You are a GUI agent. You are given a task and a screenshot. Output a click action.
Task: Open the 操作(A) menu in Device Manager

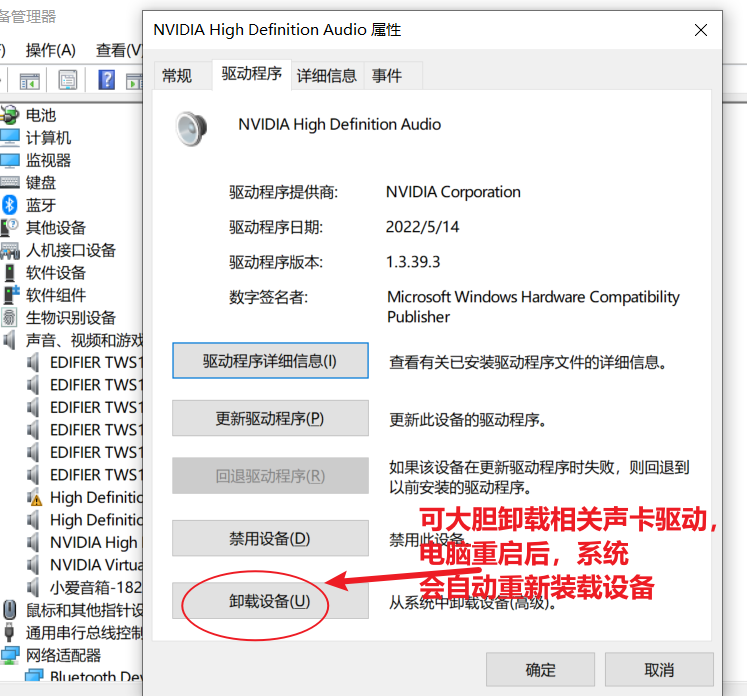50,50
